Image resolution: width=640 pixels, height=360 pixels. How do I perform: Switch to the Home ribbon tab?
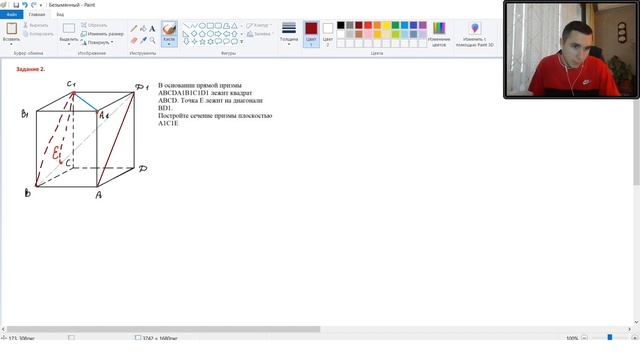click(37, 14)
